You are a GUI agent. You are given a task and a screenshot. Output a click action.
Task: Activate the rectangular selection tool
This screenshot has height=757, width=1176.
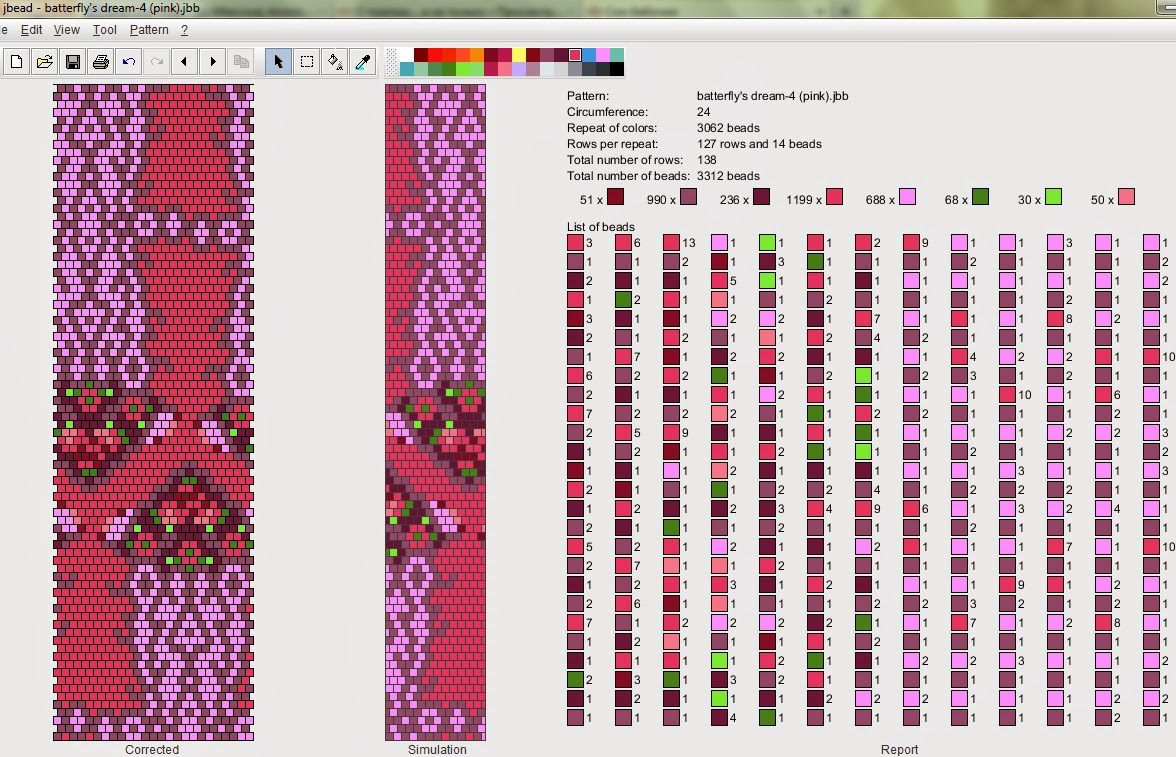click(x=307, y=62)
